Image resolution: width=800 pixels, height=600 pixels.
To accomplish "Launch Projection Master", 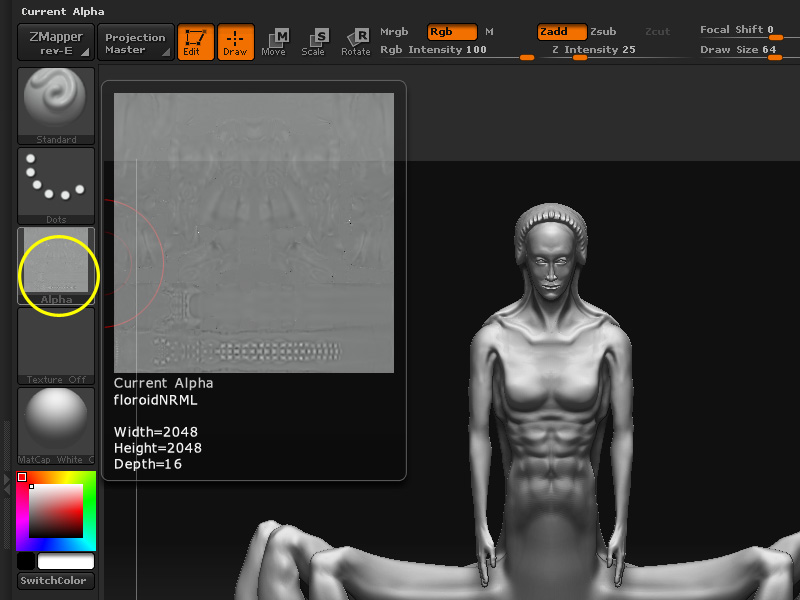I will [135, 41].
